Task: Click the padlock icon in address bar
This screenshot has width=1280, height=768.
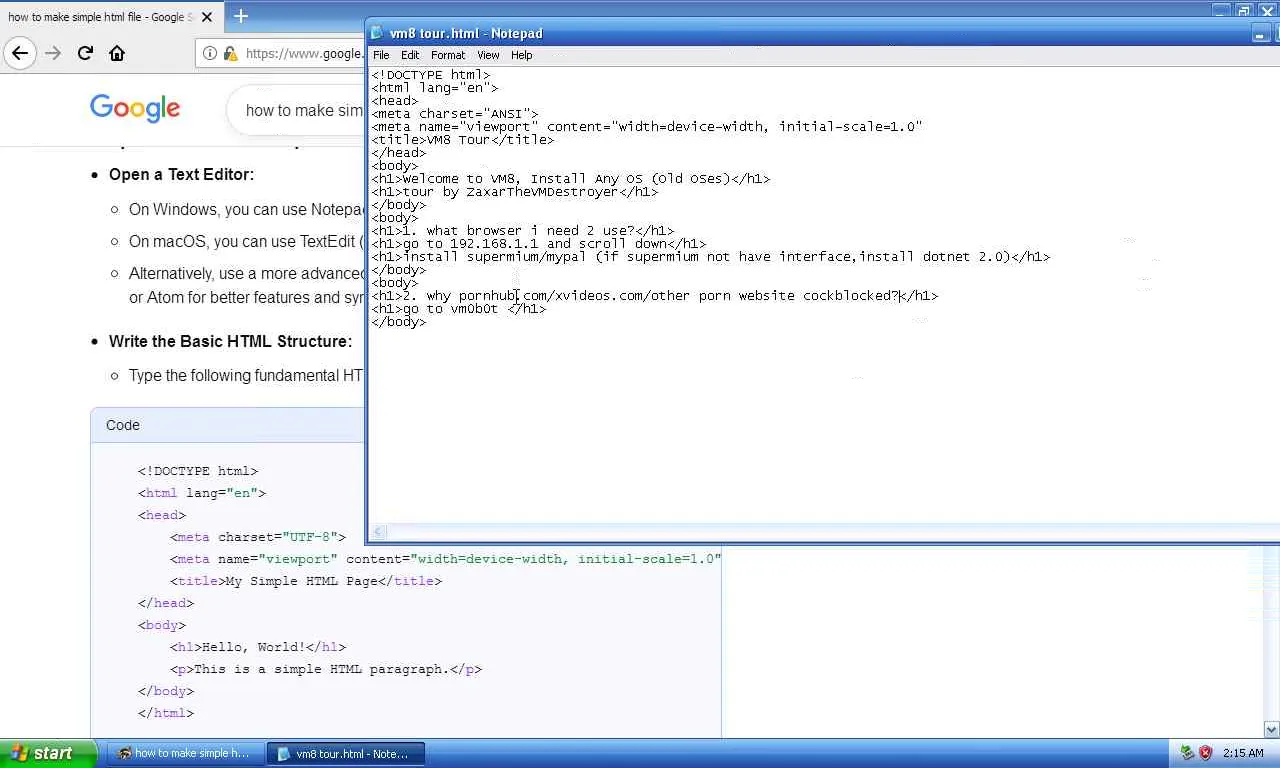Action: click(x=230, y=54)
